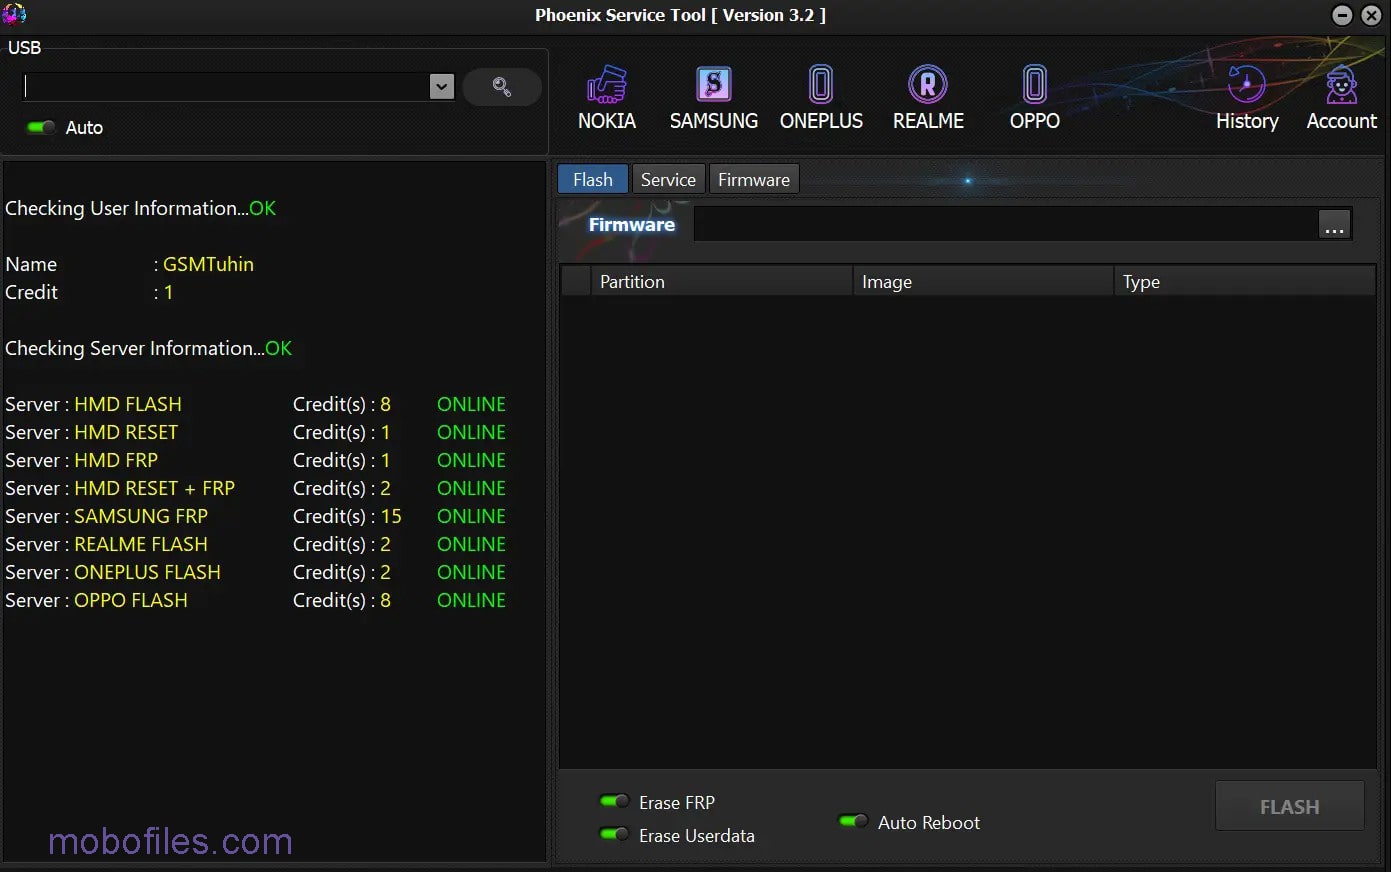This screenshot has height=872, width=1391.
Task: Click the partition table select-all header cell
Action: tap(575, 281)
